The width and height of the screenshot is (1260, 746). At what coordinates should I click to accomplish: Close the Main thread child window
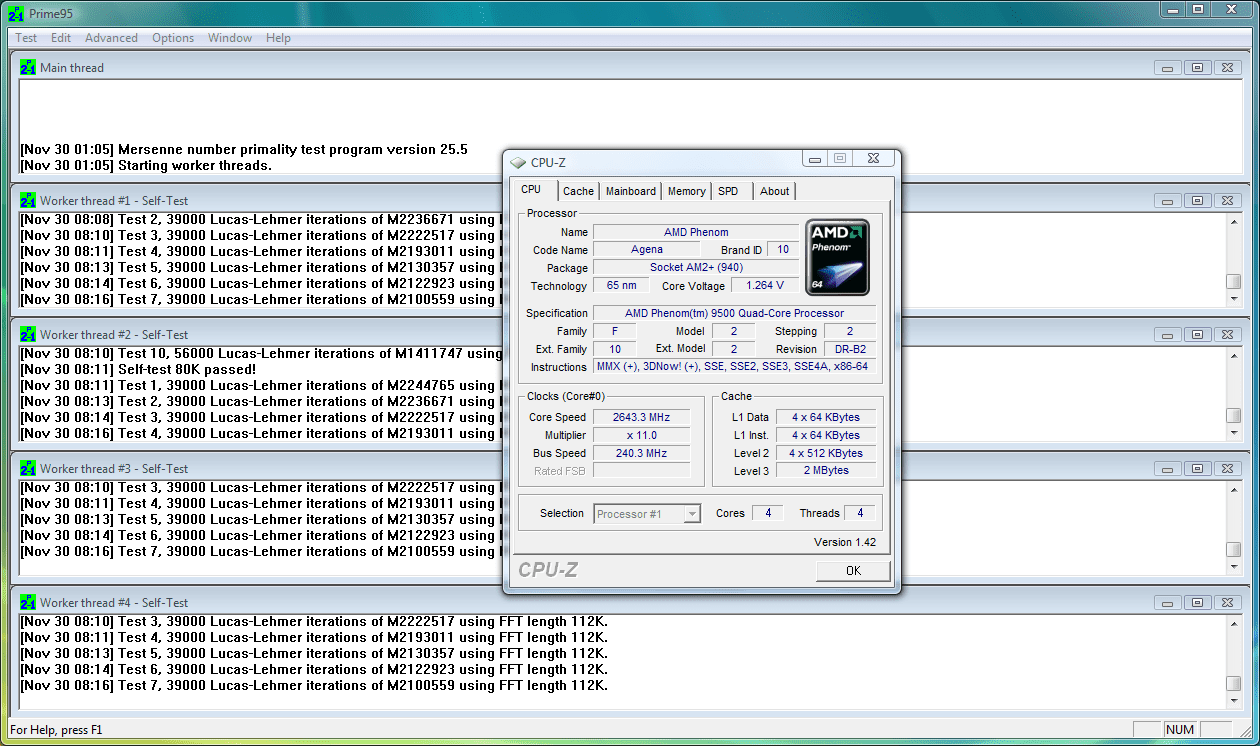click(x=1228, y=68)
